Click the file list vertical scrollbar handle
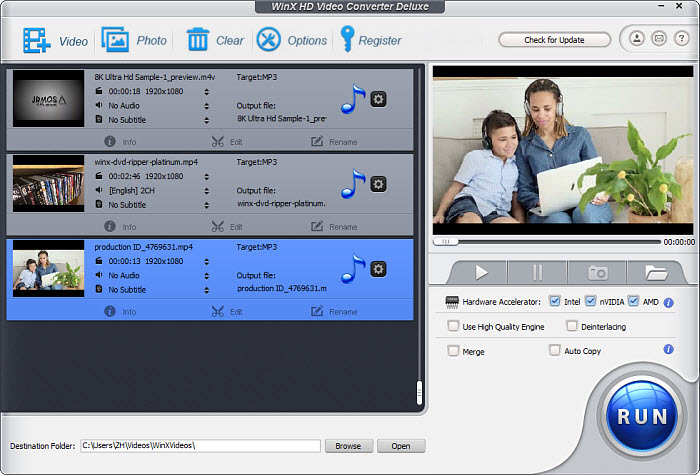 (x=419, y=393)
